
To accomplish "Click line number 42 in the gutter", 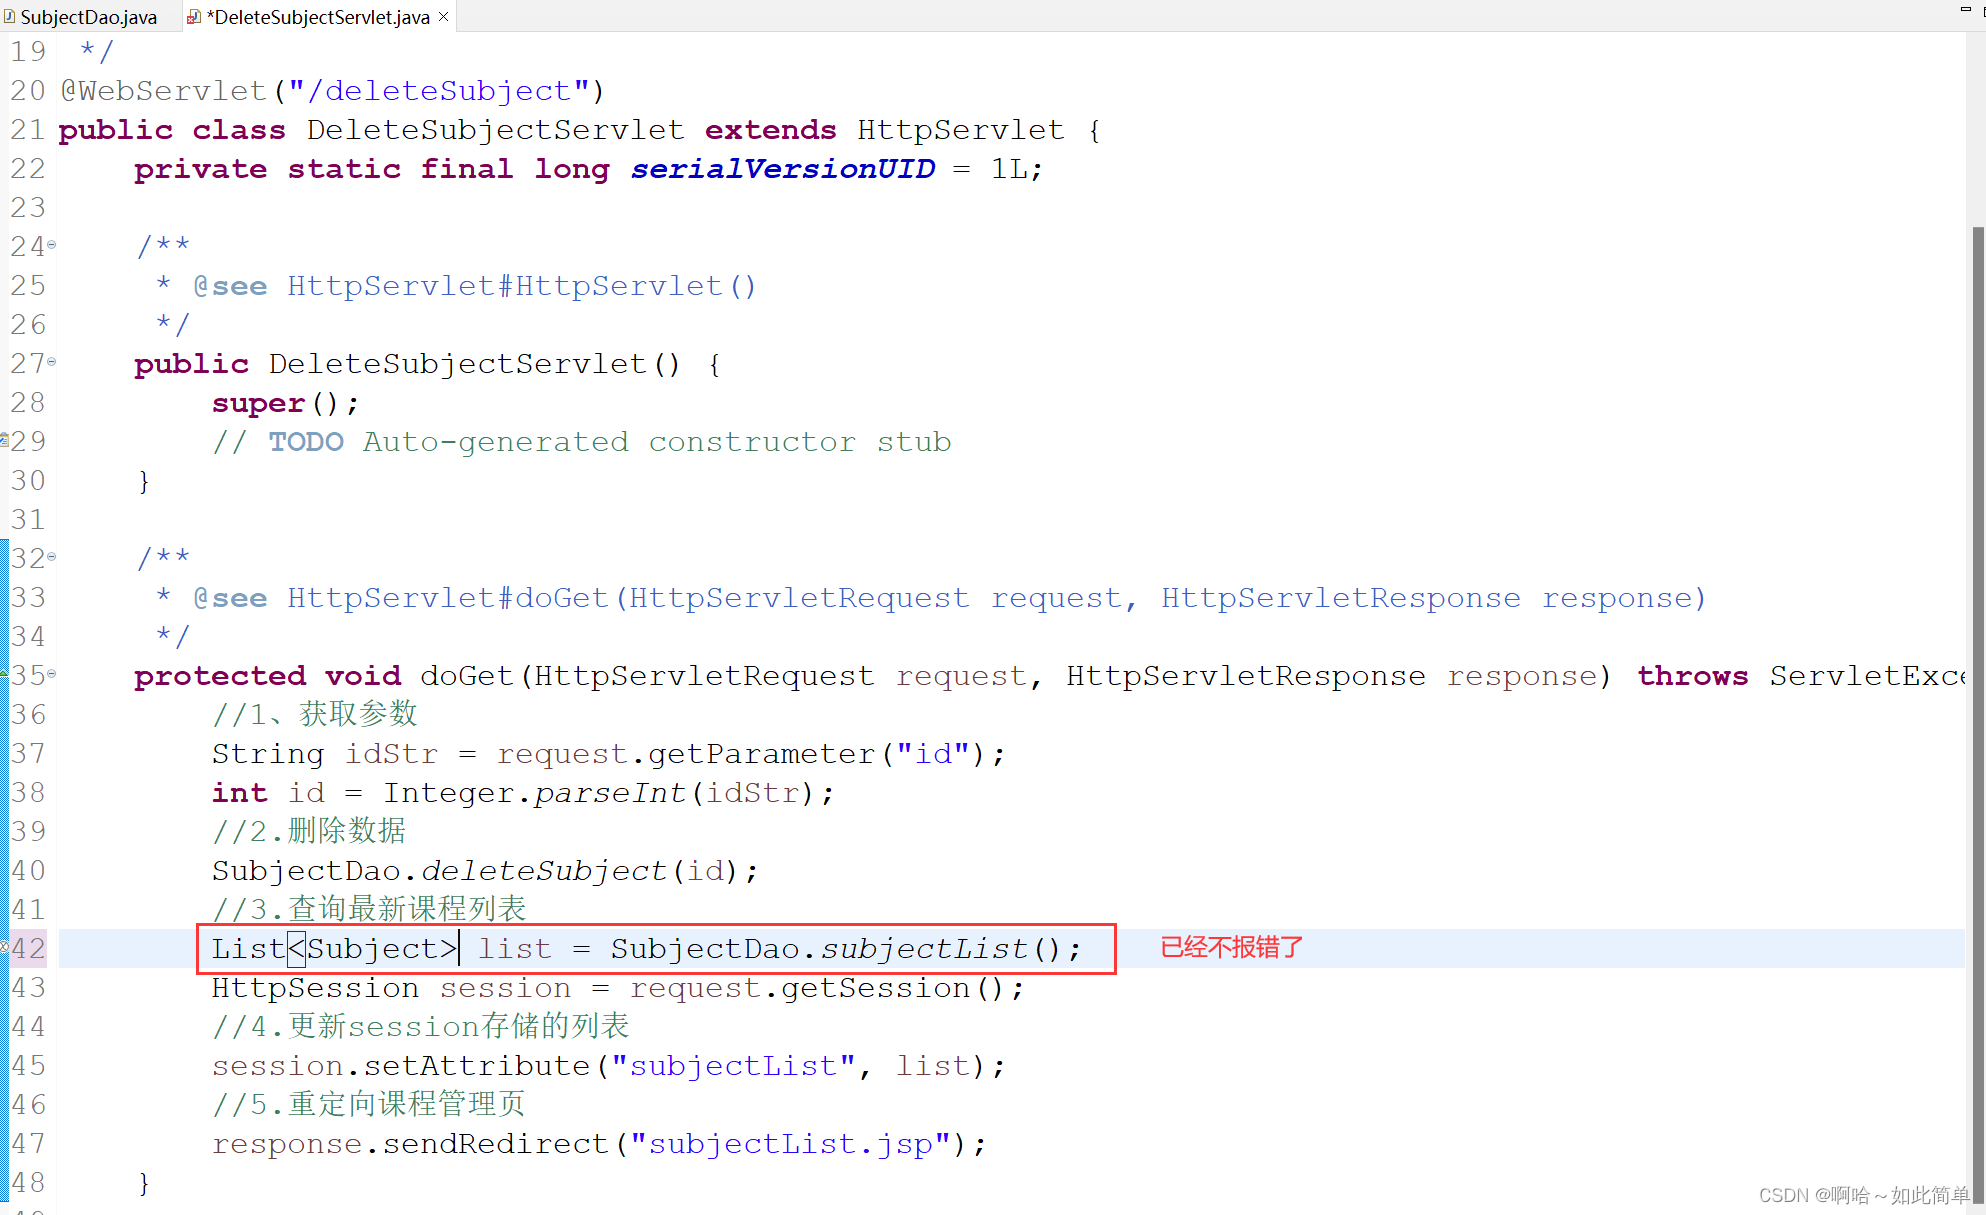I will 29,948.
